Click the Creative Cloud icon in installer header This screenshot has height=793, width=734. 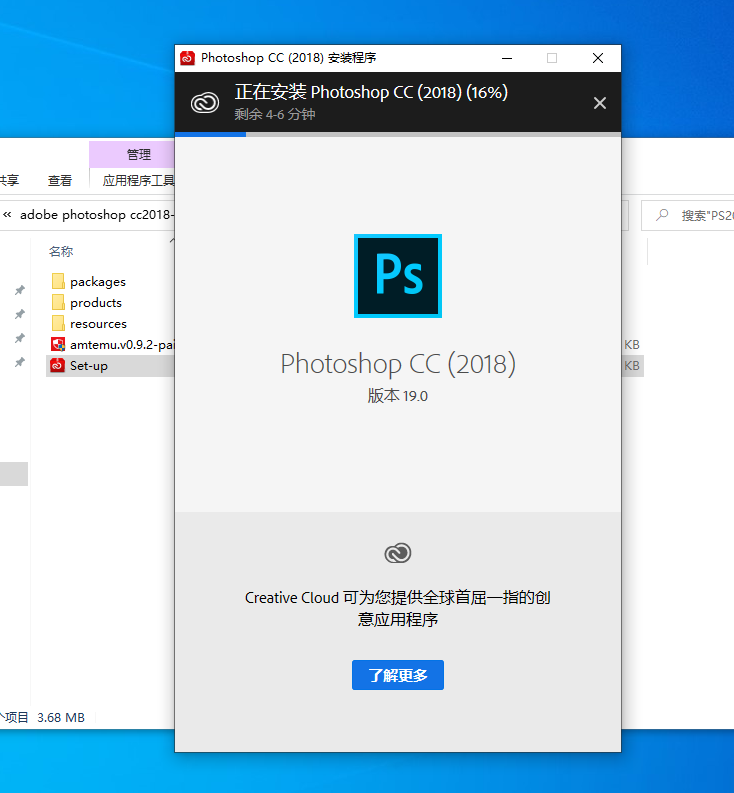[x=205, y=103]
